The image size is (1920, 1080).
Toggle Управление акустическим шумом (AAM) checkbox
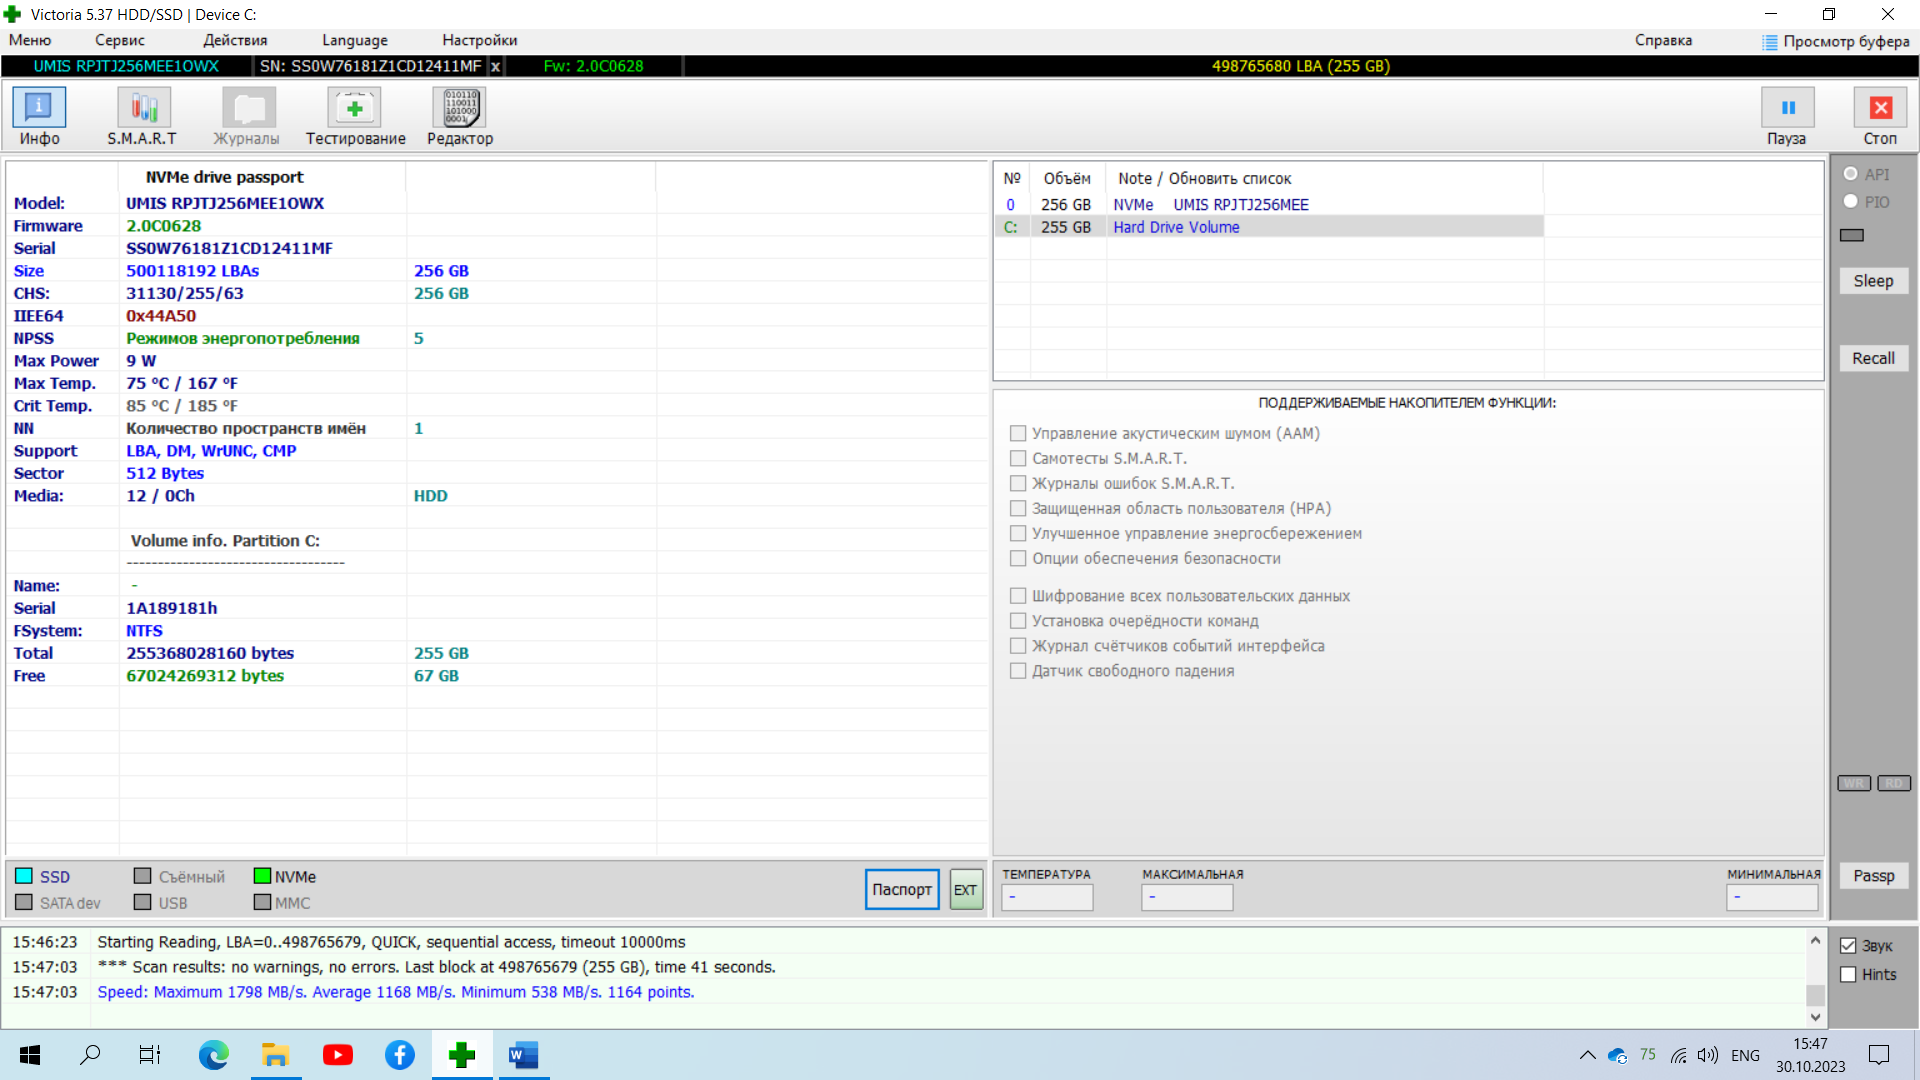(1018, 433)
